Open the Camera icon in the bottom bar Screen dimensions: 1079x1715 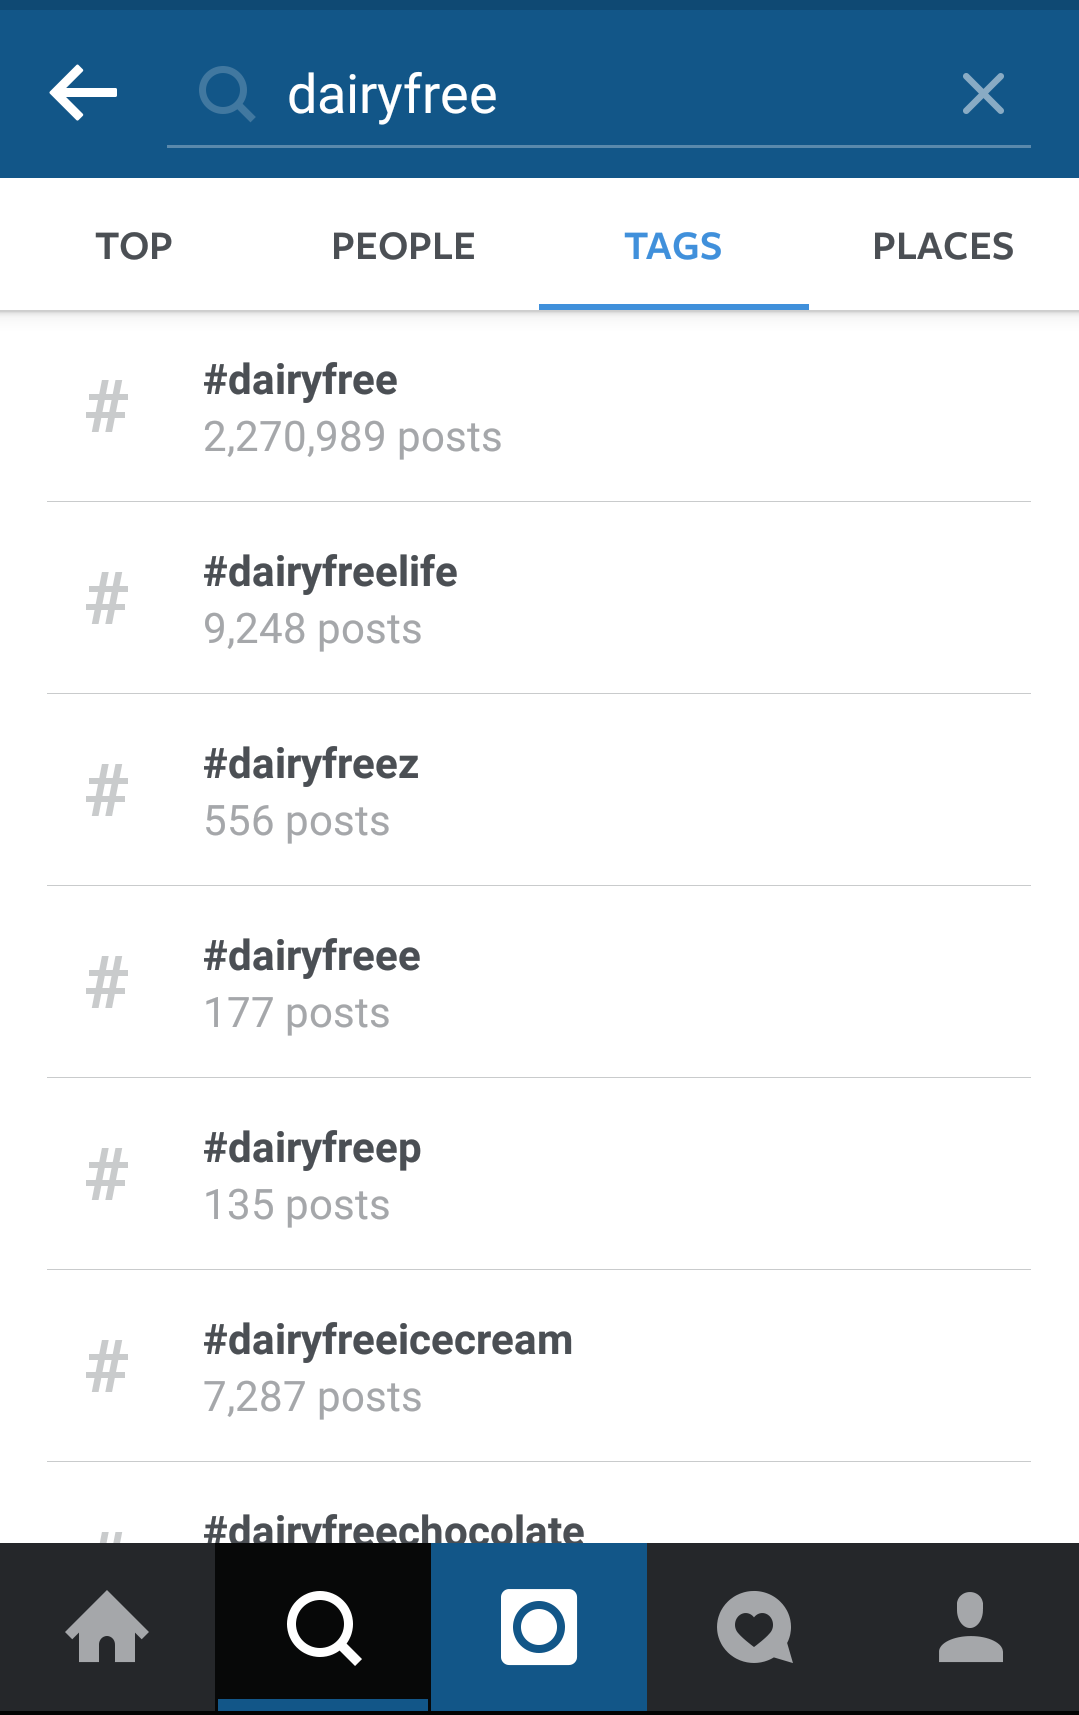[539, 1627]
